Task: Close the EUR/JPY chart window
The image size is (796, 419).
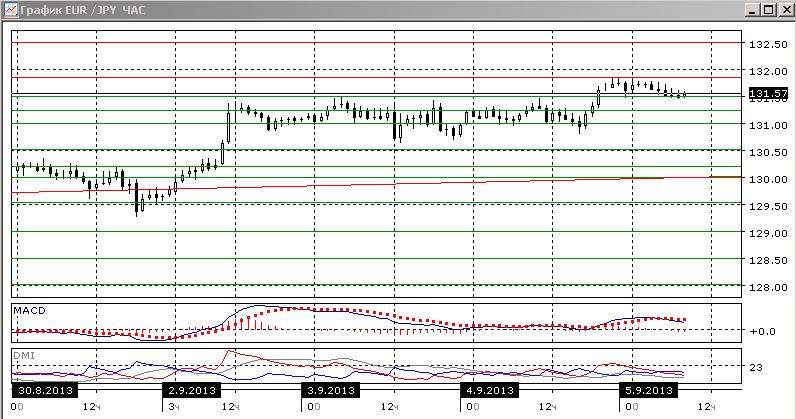Action: pyautogui.click(x=785, y=10)
